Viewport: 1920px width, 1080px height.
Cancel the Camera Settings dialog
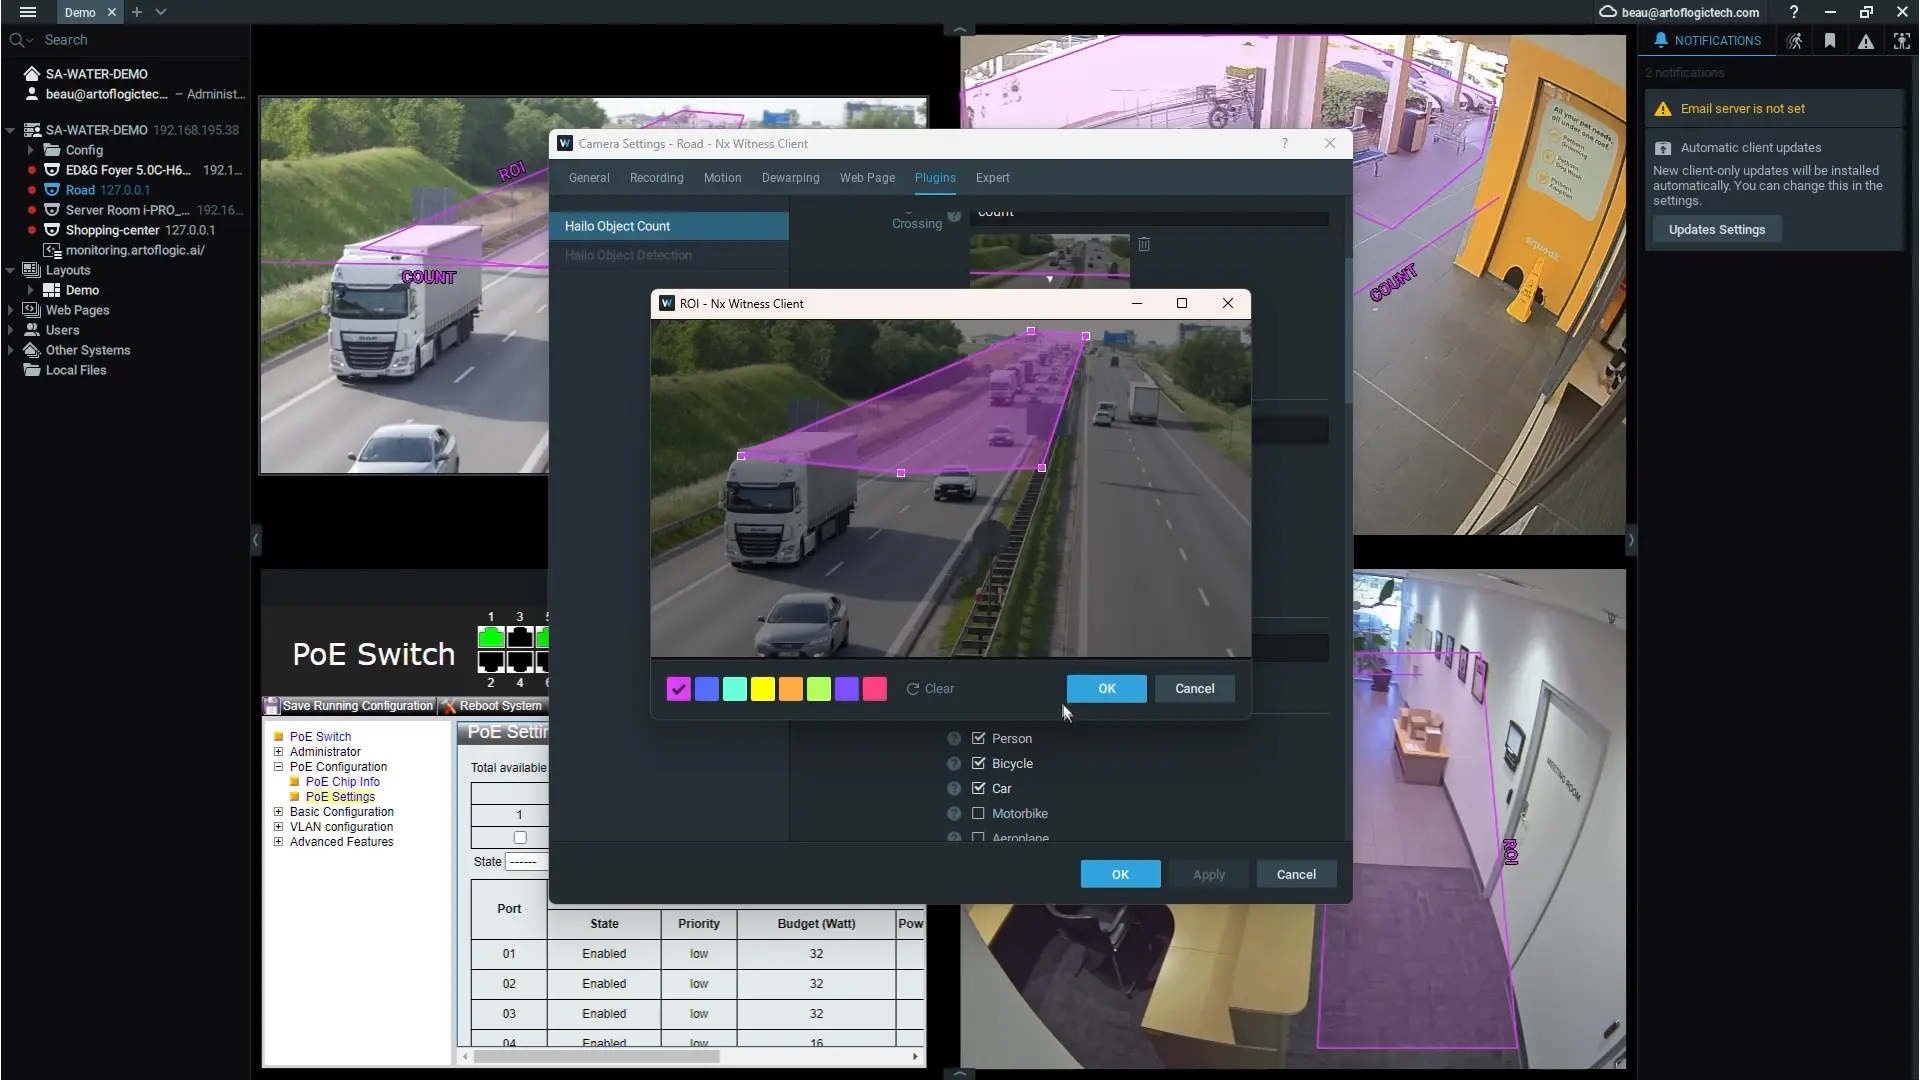pos(1296,874)
